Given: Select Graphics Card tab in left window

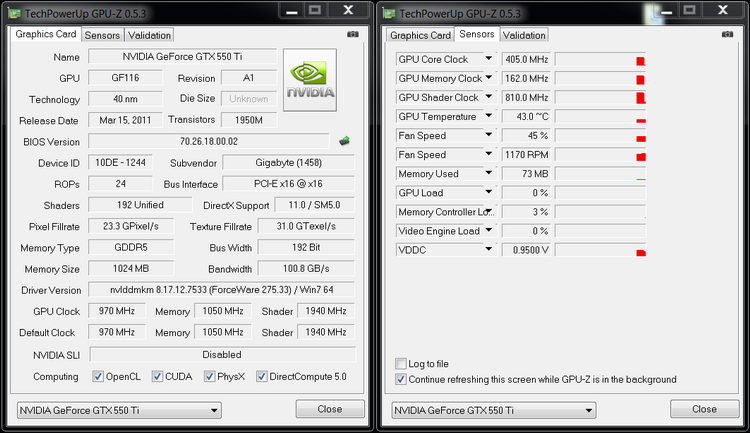Looking at the screenshot, I should click(x=46, y=34).
